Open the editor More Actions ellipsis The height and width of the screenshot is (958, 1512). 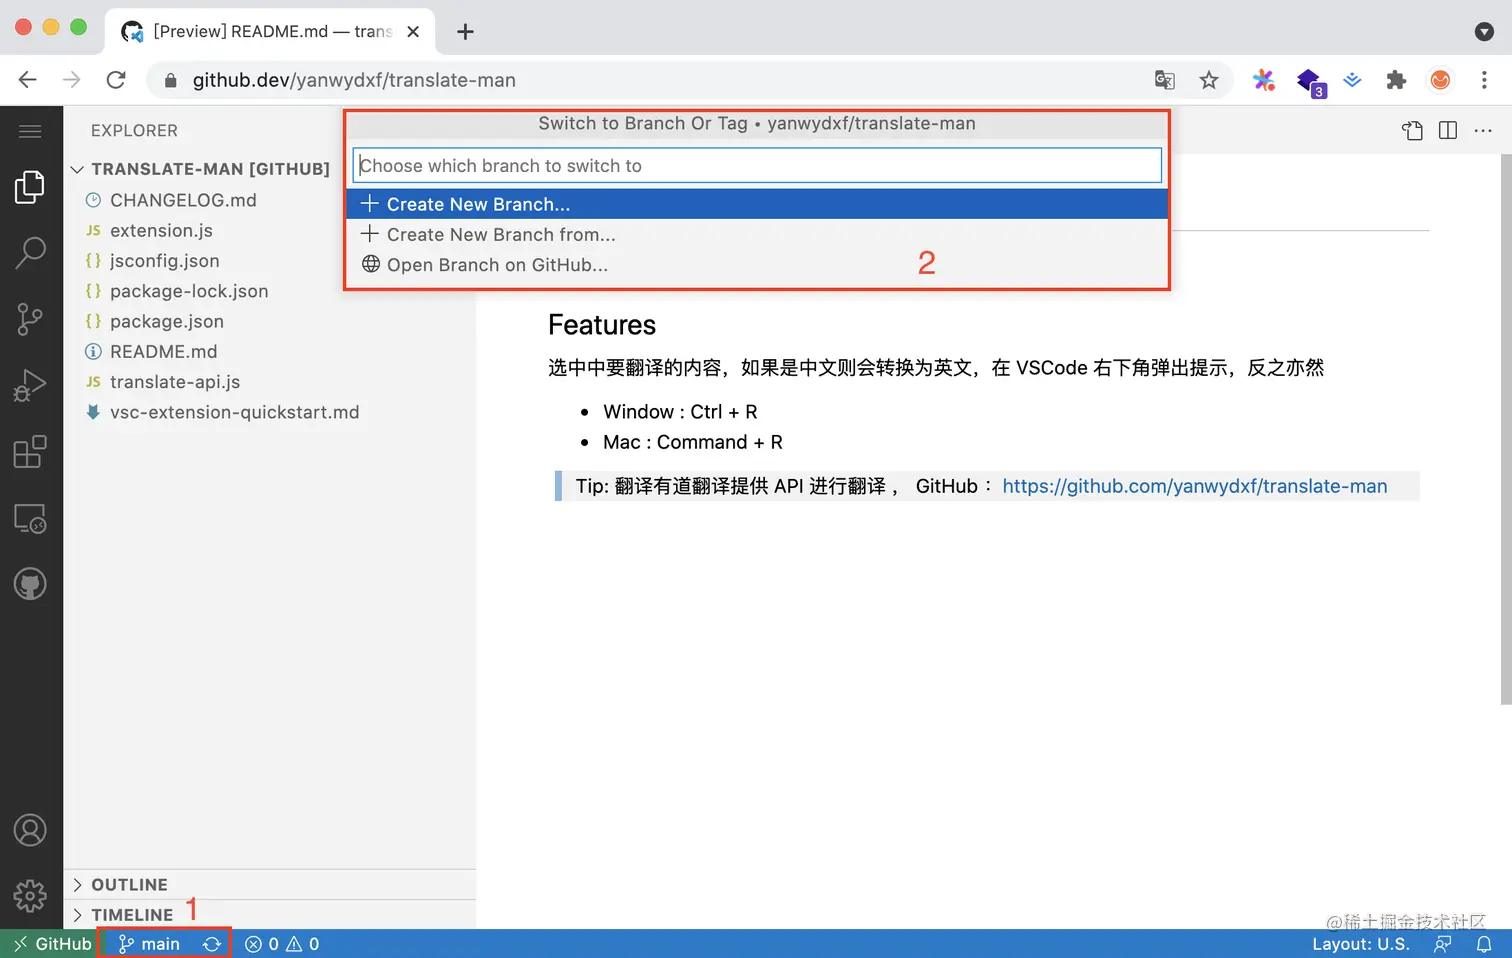click(x=1483, y=131)
